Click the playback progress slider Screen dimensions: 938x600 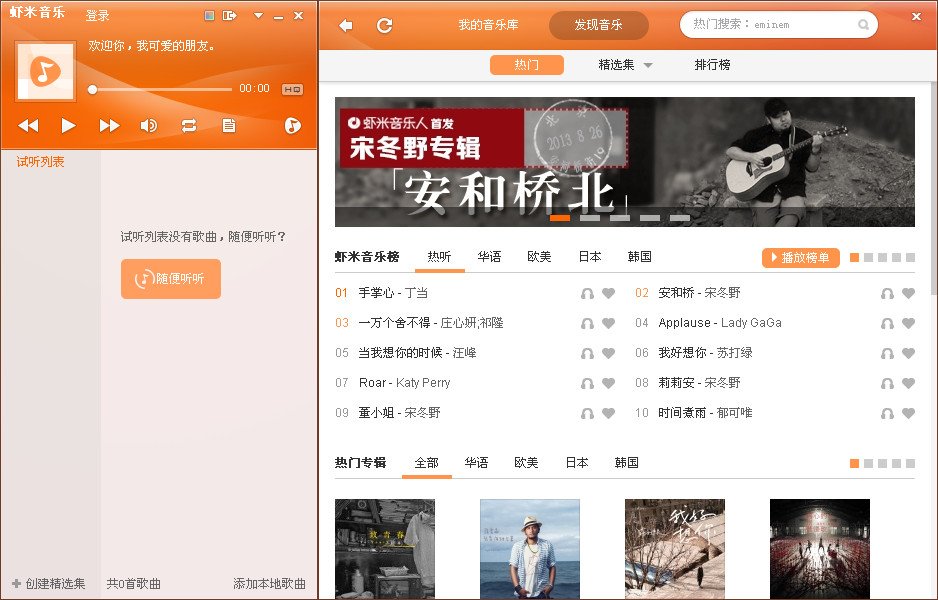(x=160, y=89)
